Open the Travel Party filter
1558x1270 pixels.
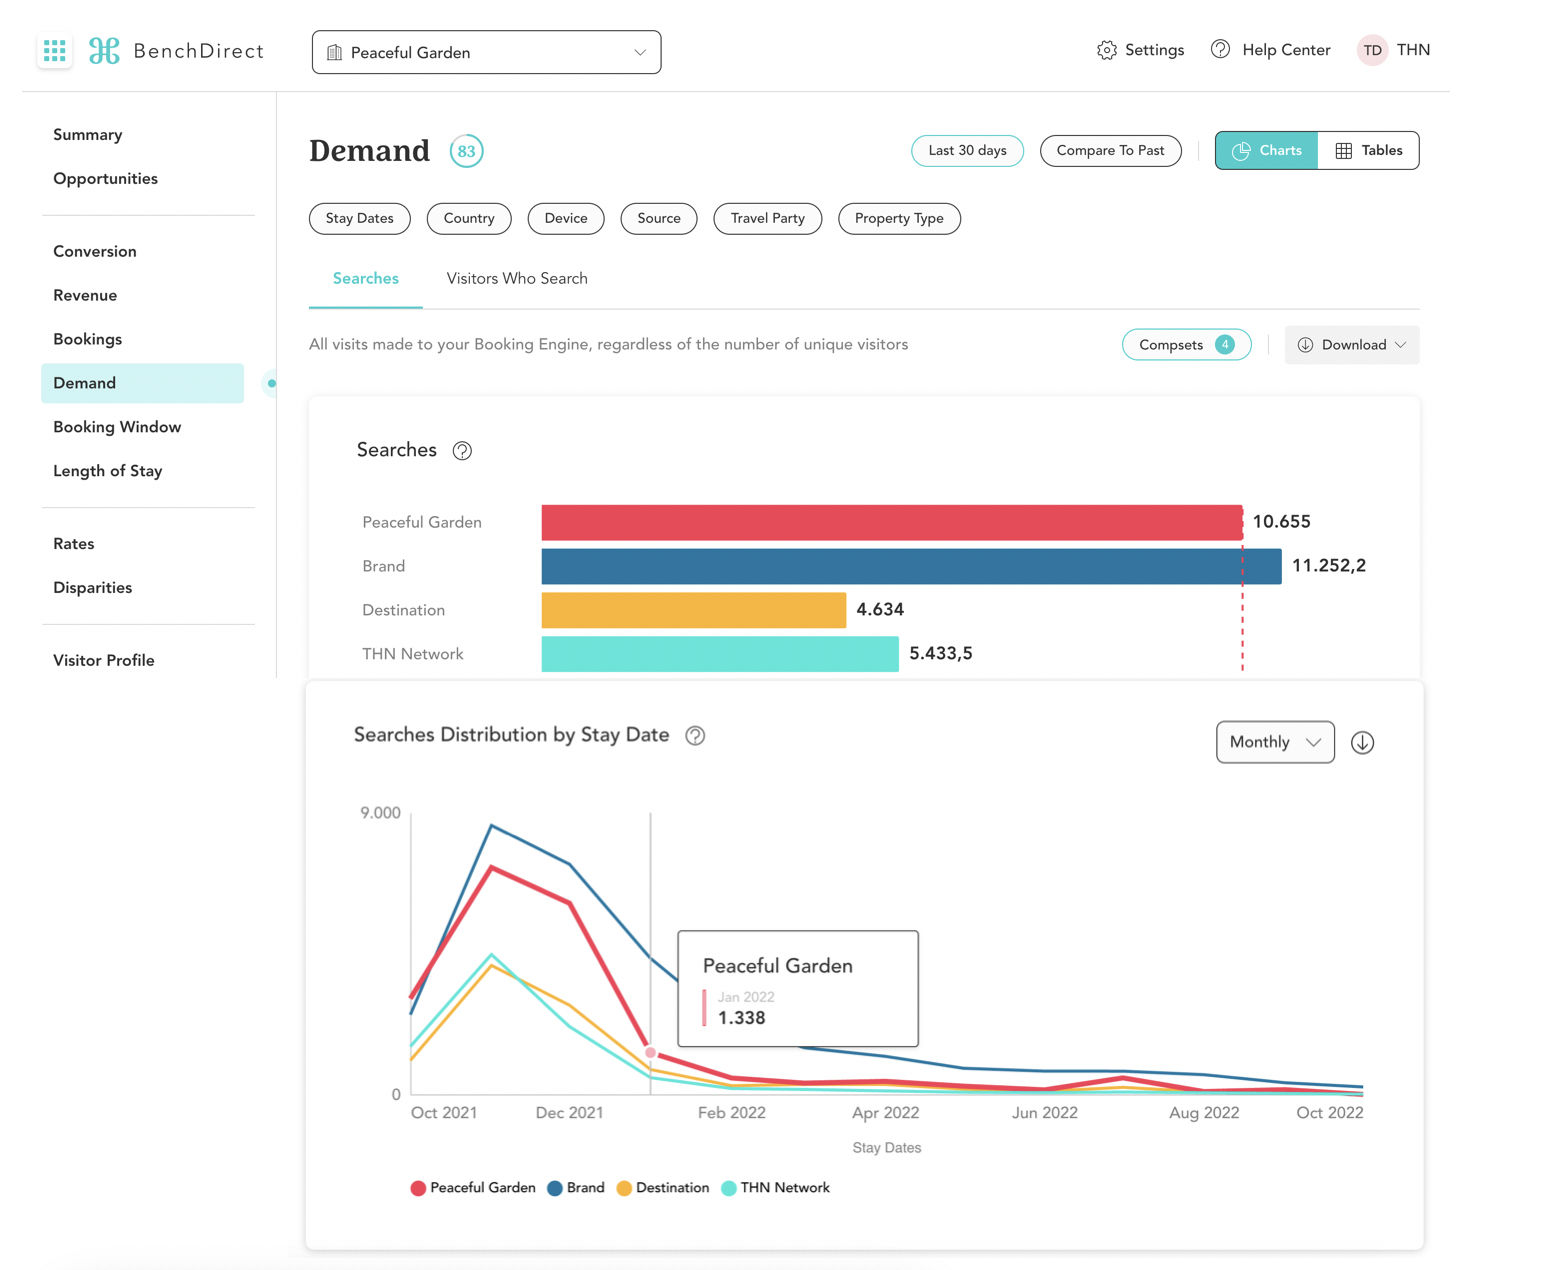click(x=768, y=218)
